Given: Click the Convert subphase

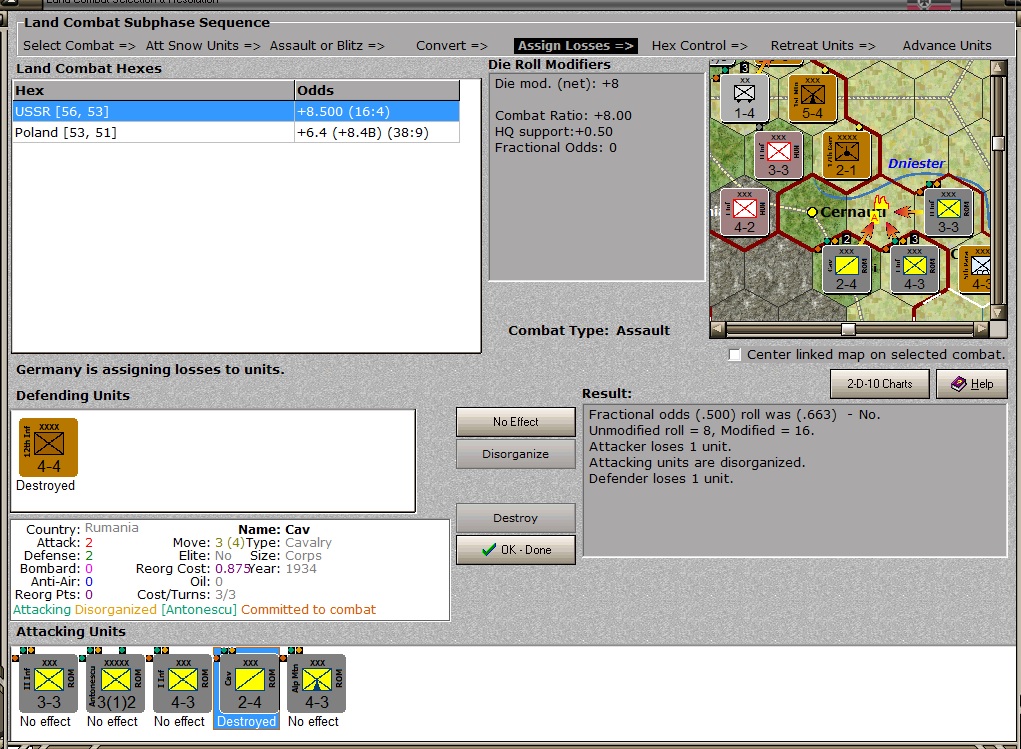Looking at the screenshot, I should coord(452,46).
